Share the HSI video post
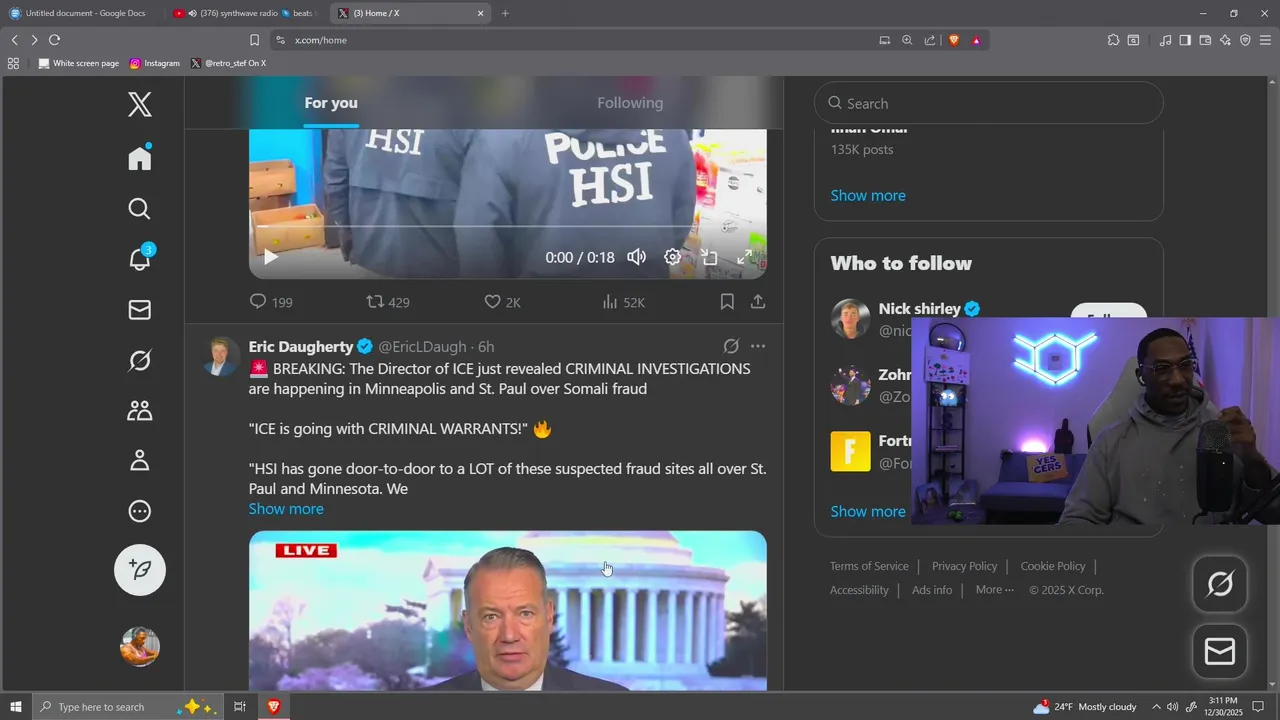This screenshot has width=1280, height=720. pyautogui.click(x=758, y=301)
